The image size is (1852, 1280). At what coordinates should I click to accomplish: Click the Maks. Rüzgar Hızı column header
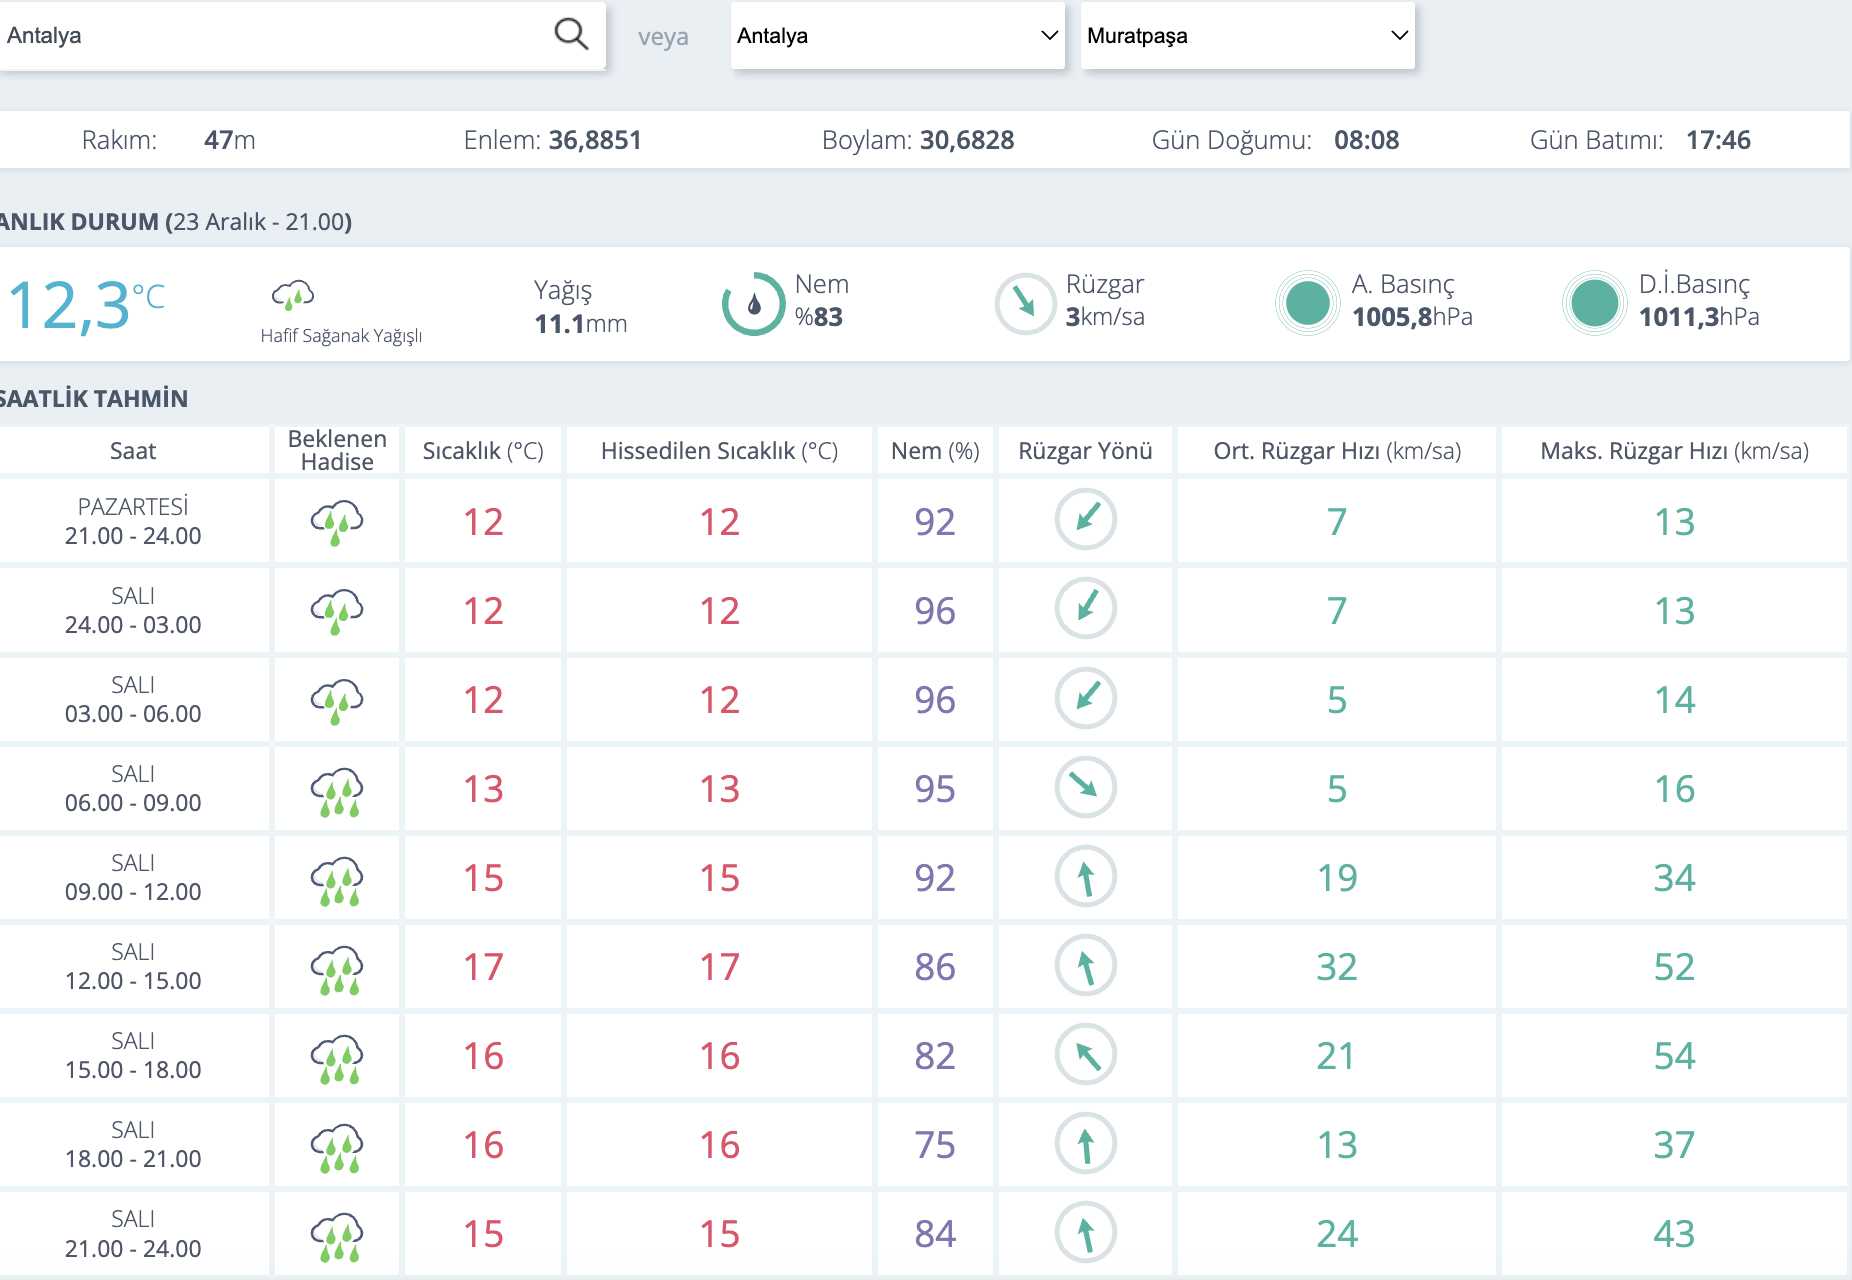pyautogui.click(x=1674, y=451)
